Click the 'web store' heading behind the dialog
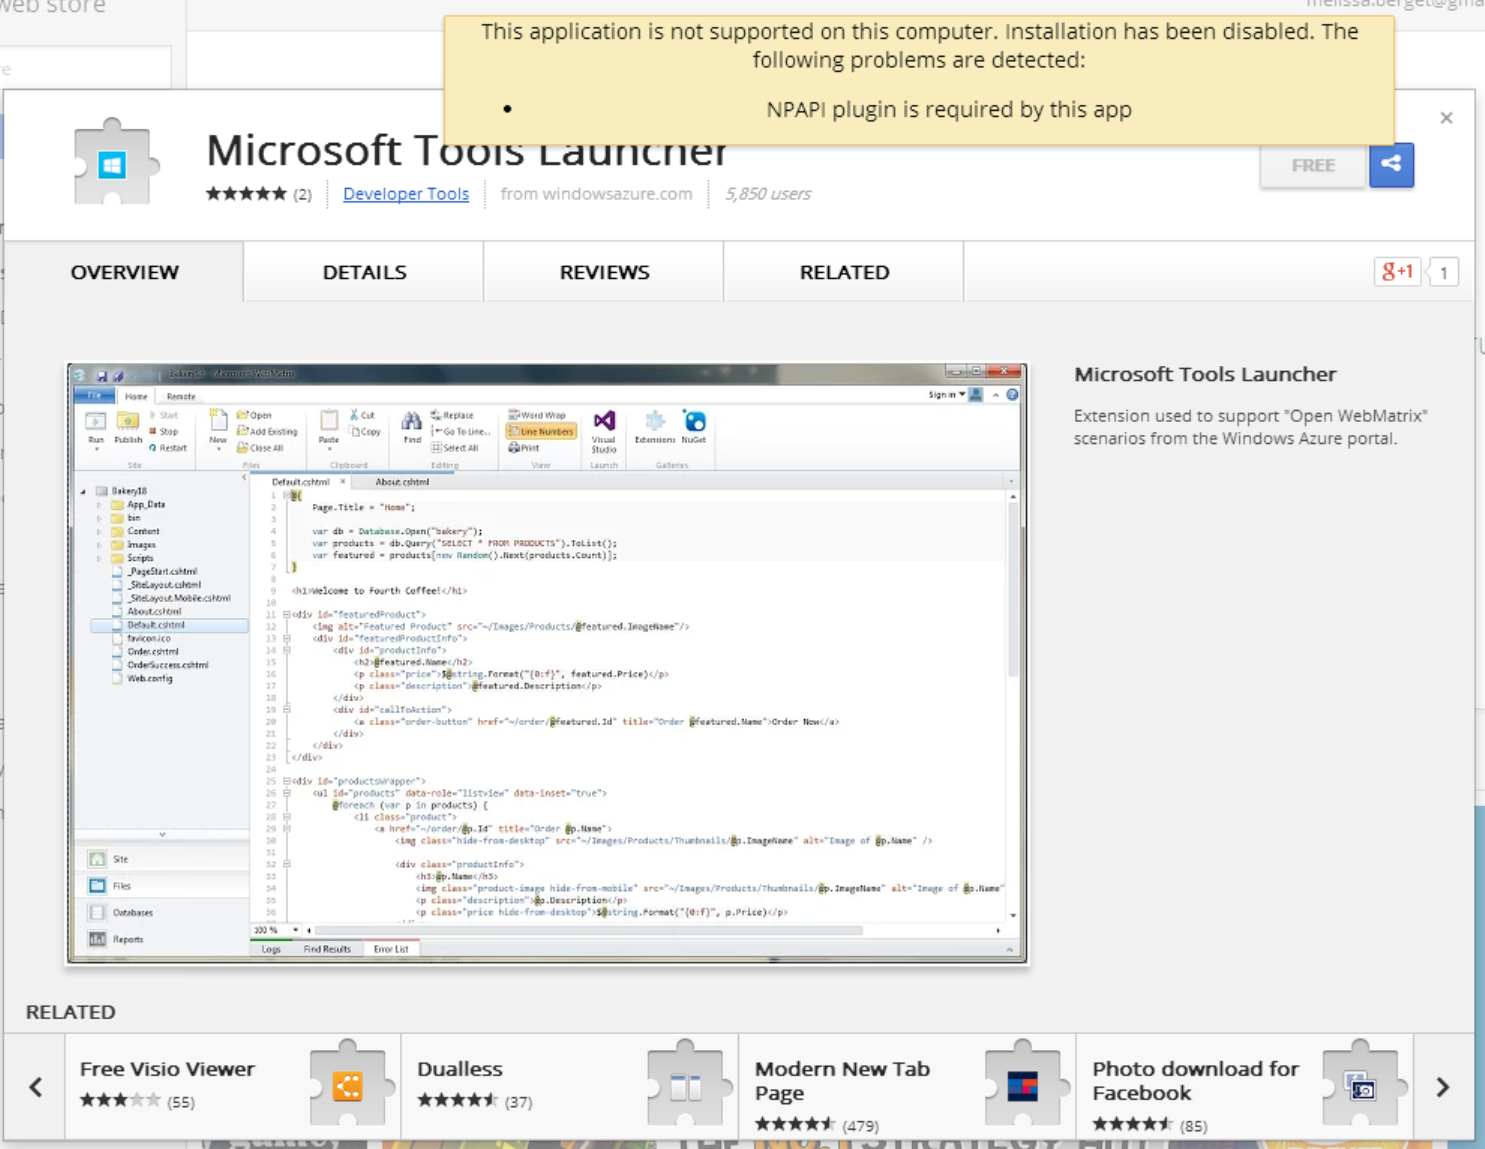 tap(52, 7)
